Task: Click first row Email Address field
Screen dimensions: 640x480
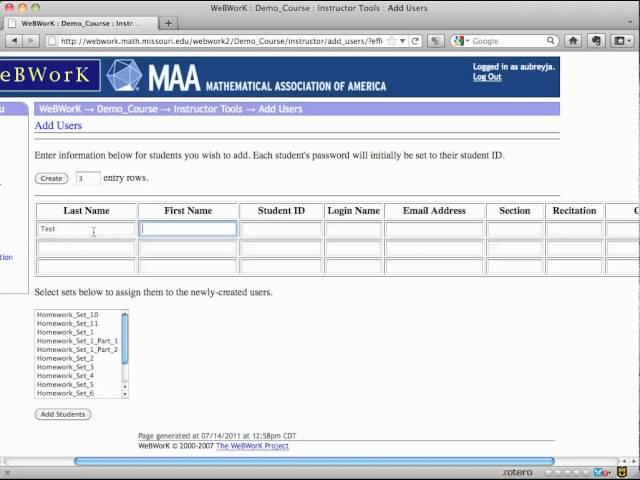Action: (x=434, y=229)
